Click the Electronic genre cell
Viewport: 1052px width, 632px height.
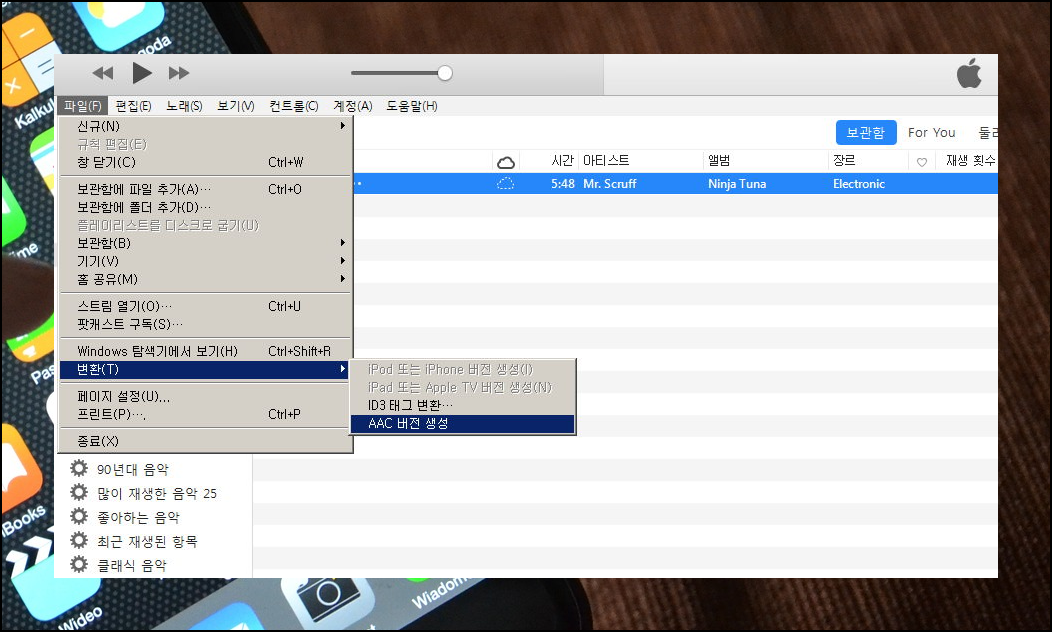point(859,184)
